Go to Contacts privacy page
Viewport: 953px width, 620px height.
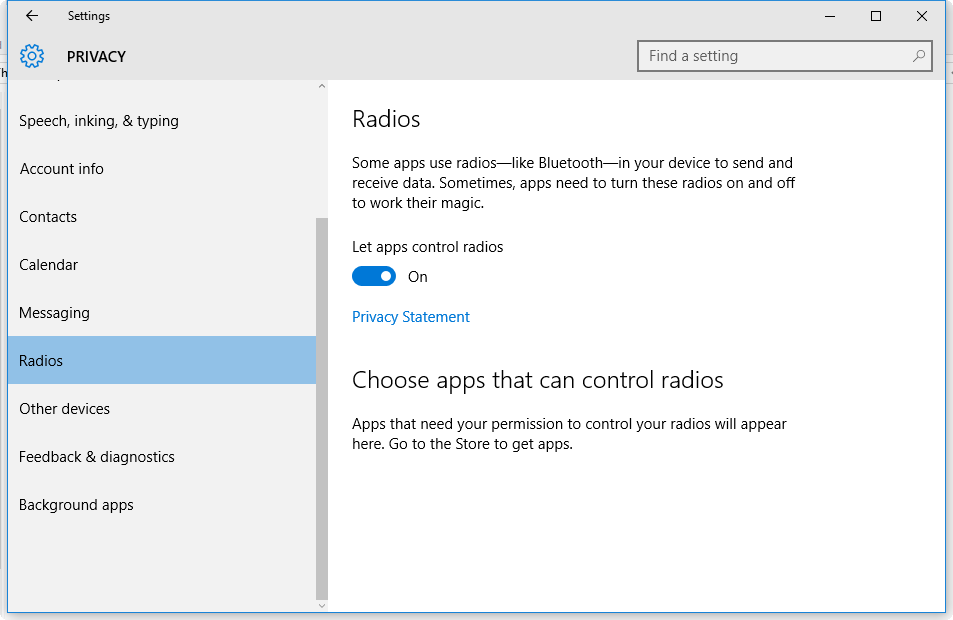[48, 217]
